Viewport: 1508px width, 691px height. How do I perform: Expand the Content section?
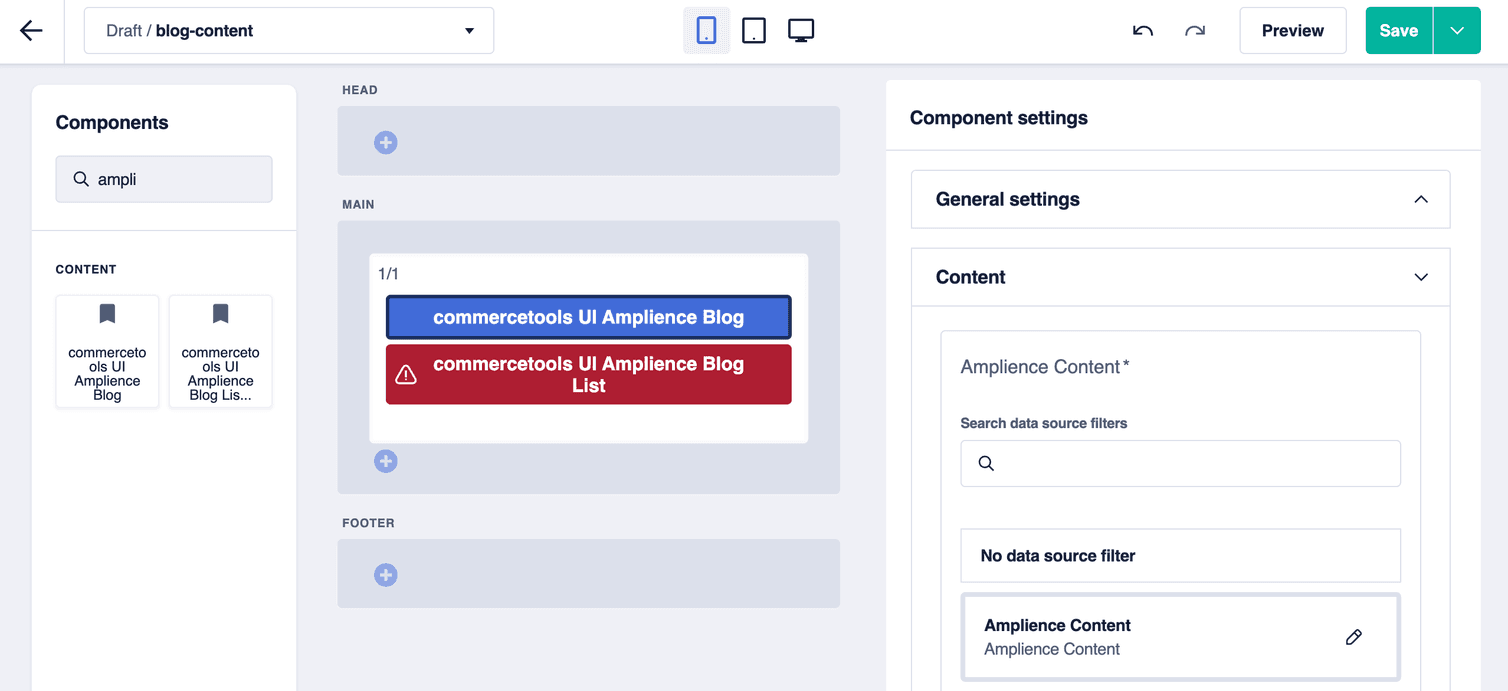point(1421,277)
